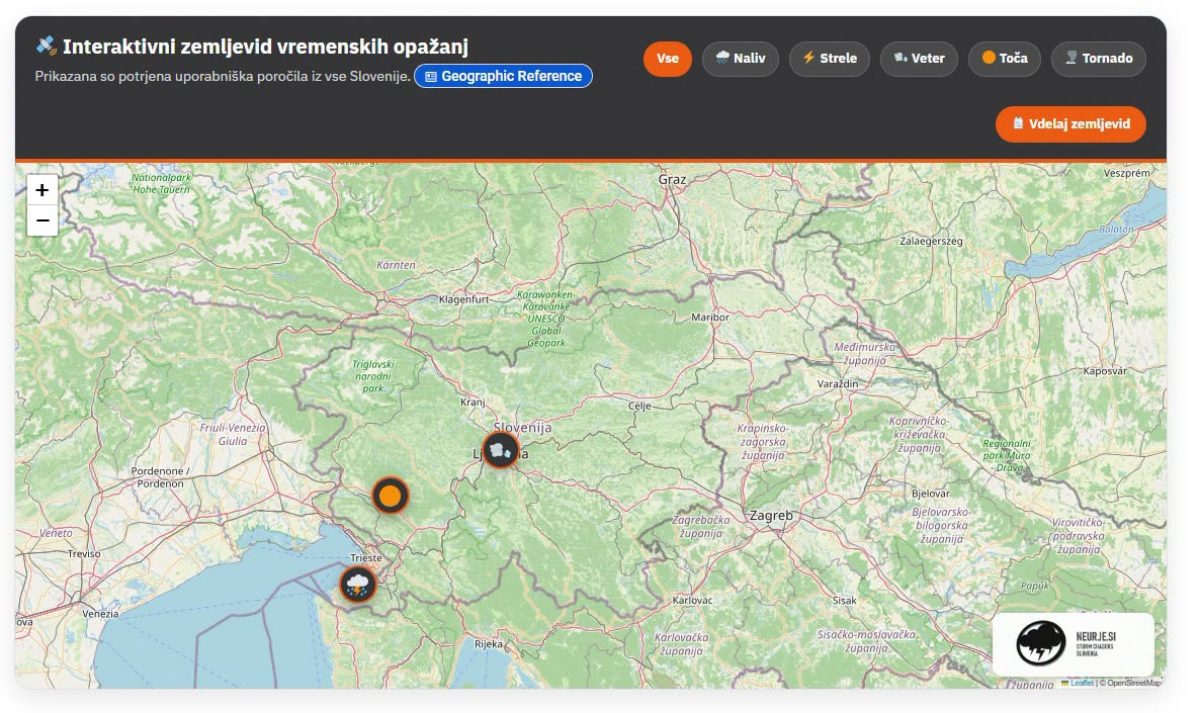Filter map by Naliv reports
The image size is (1200, 713).
coord(740,58)
